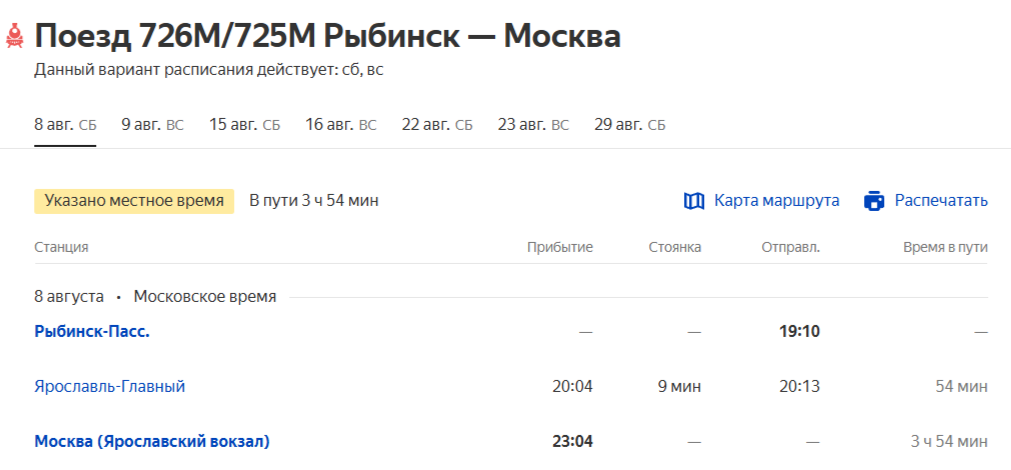Click the departure time 19:10
The image size is (1011, 470).
point(800,332)
